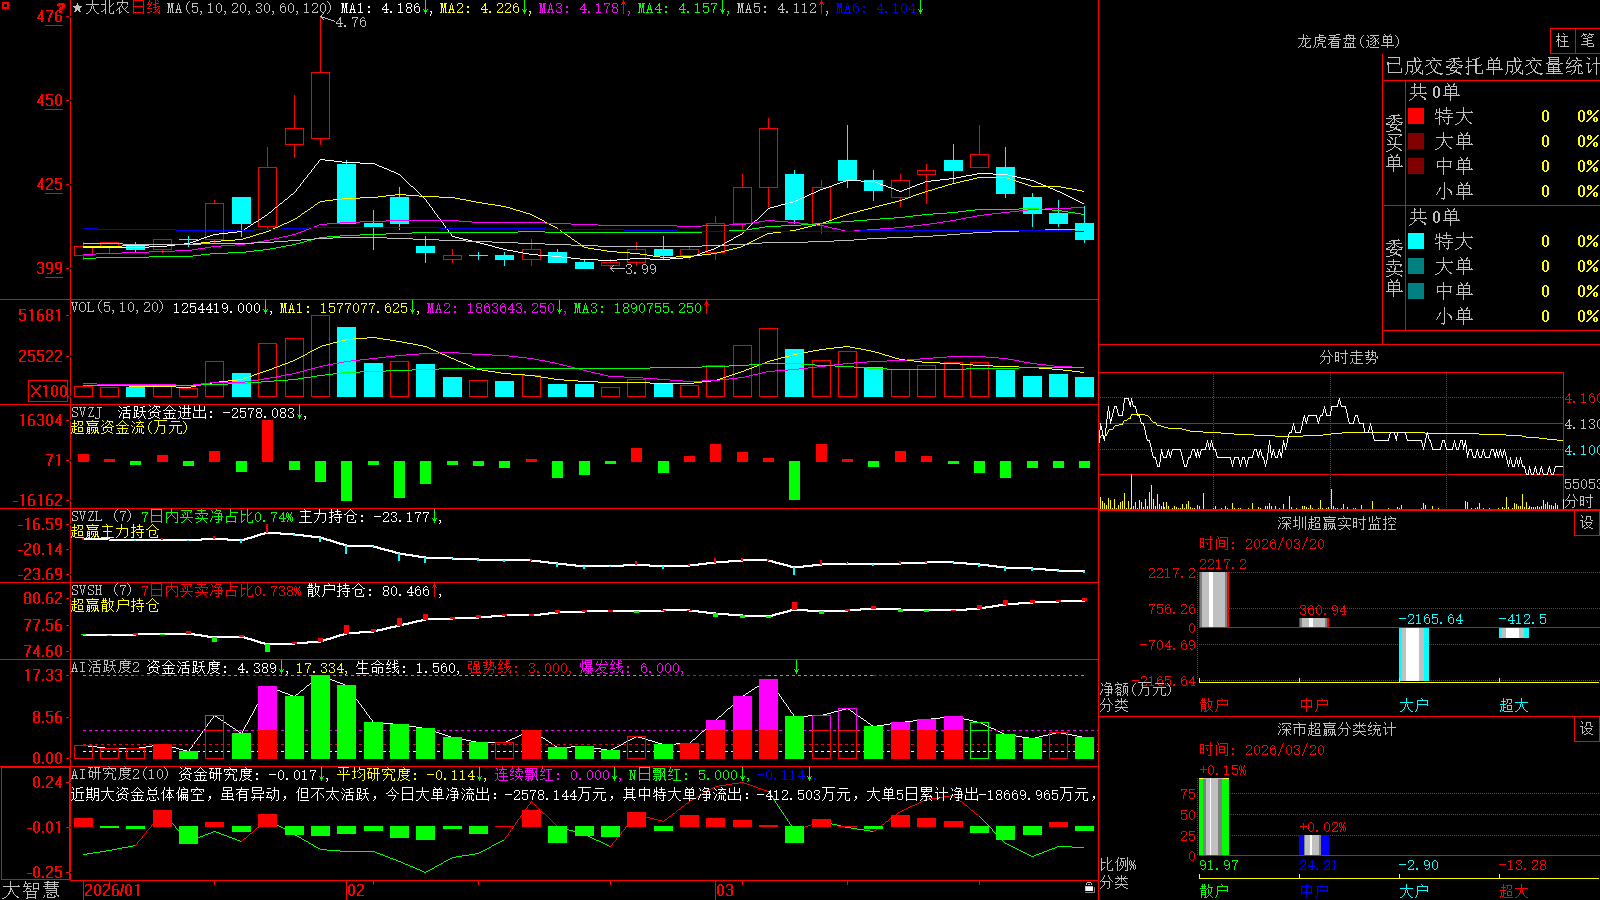1600x900 pixels.
Task: Click the 委卖单 section label
Action: [1394, 267]
